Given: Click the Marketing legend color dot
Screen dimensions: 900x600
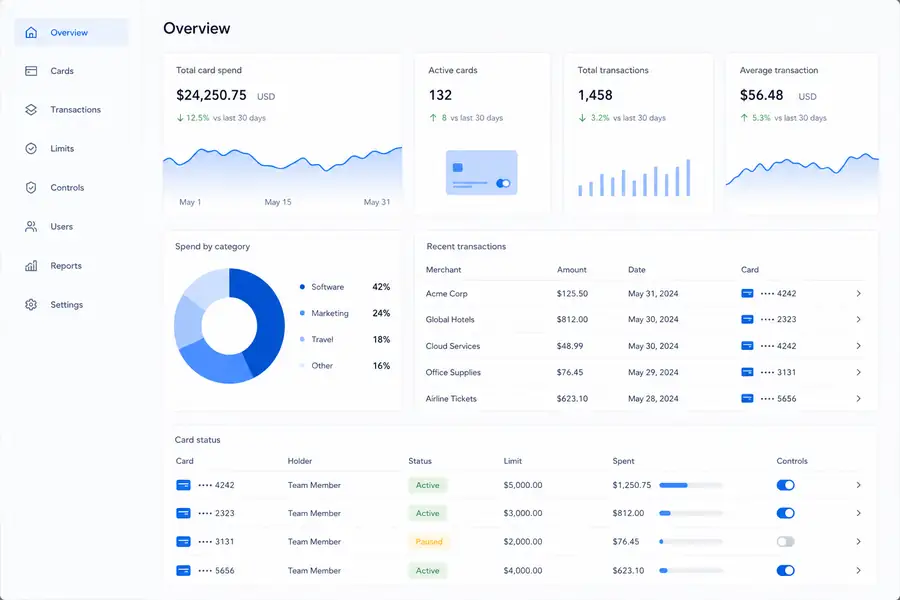Looking at the screenshot, I should [x=302, y=313].
